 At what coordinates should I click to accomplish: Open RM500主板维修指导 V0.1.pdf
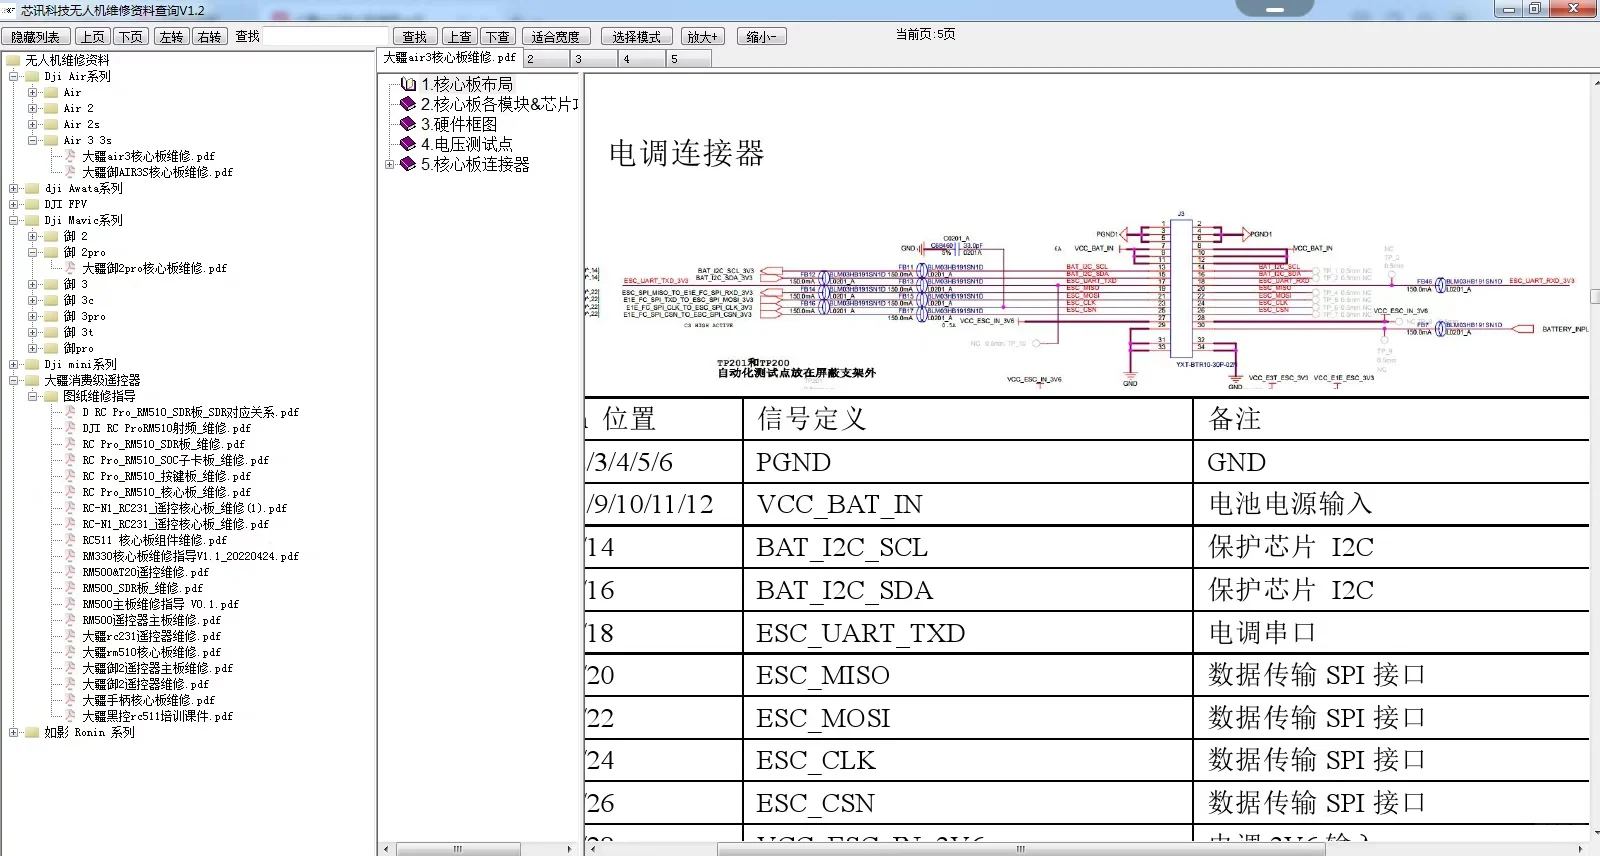tap(160, 604)
